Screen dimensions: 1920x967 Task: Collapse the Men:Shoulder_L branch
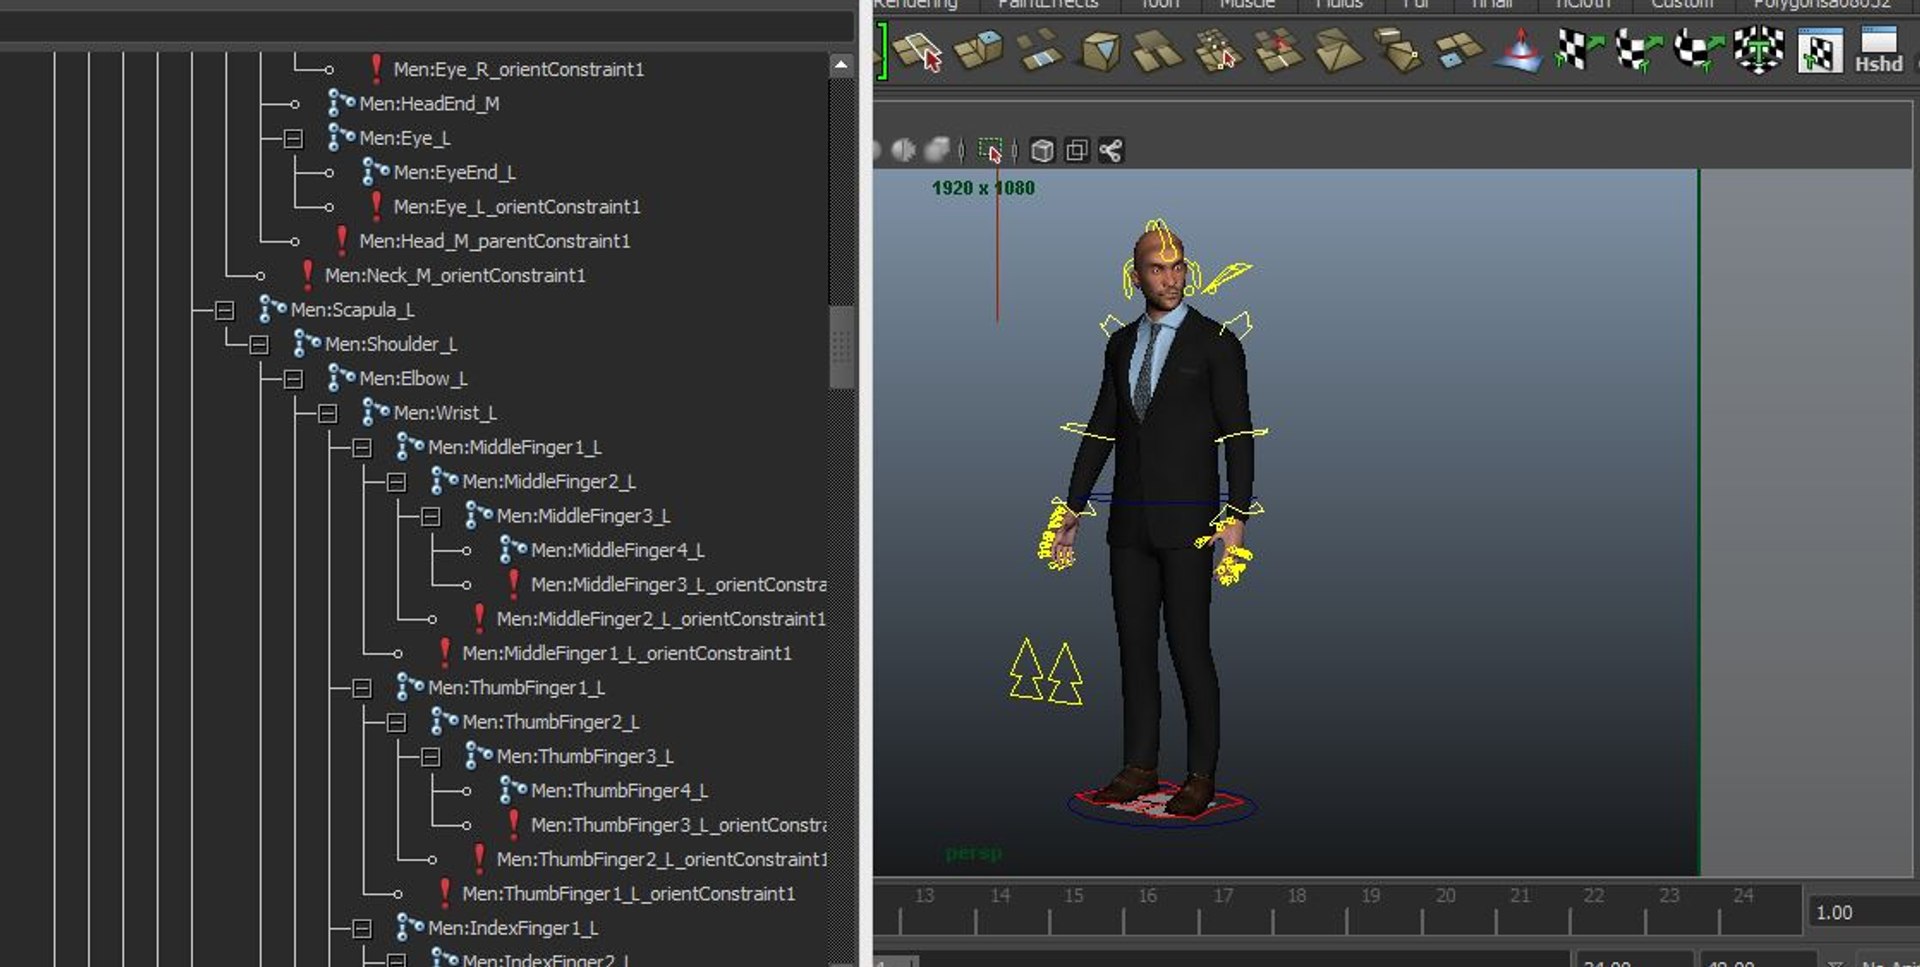pyautogui.click(x=259, y=345)
